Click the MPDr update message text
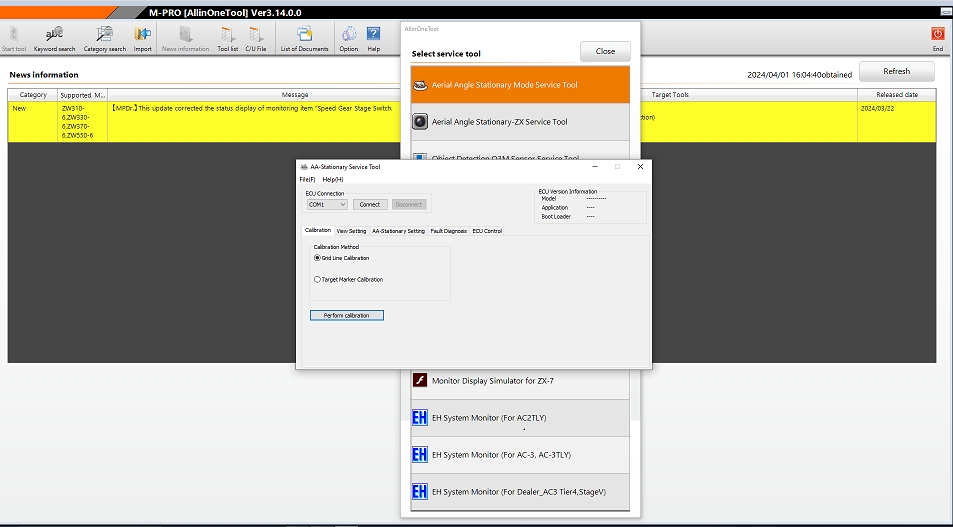This screenshot has height=527, width=953. [x=252, y=109]
